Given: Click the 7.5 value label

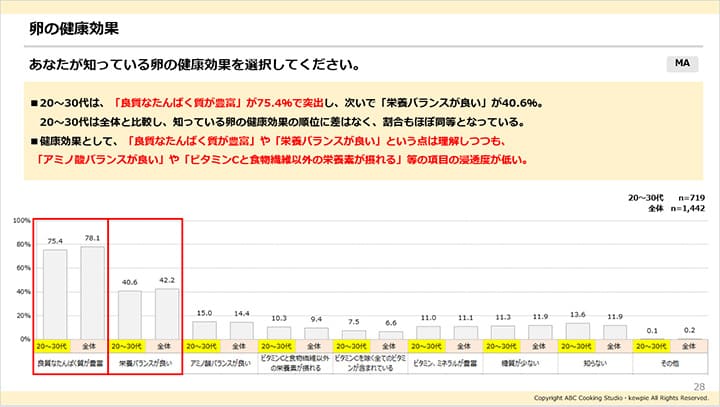Looking at the screenshot, I should pyautogui.click(x=354, y=322).
